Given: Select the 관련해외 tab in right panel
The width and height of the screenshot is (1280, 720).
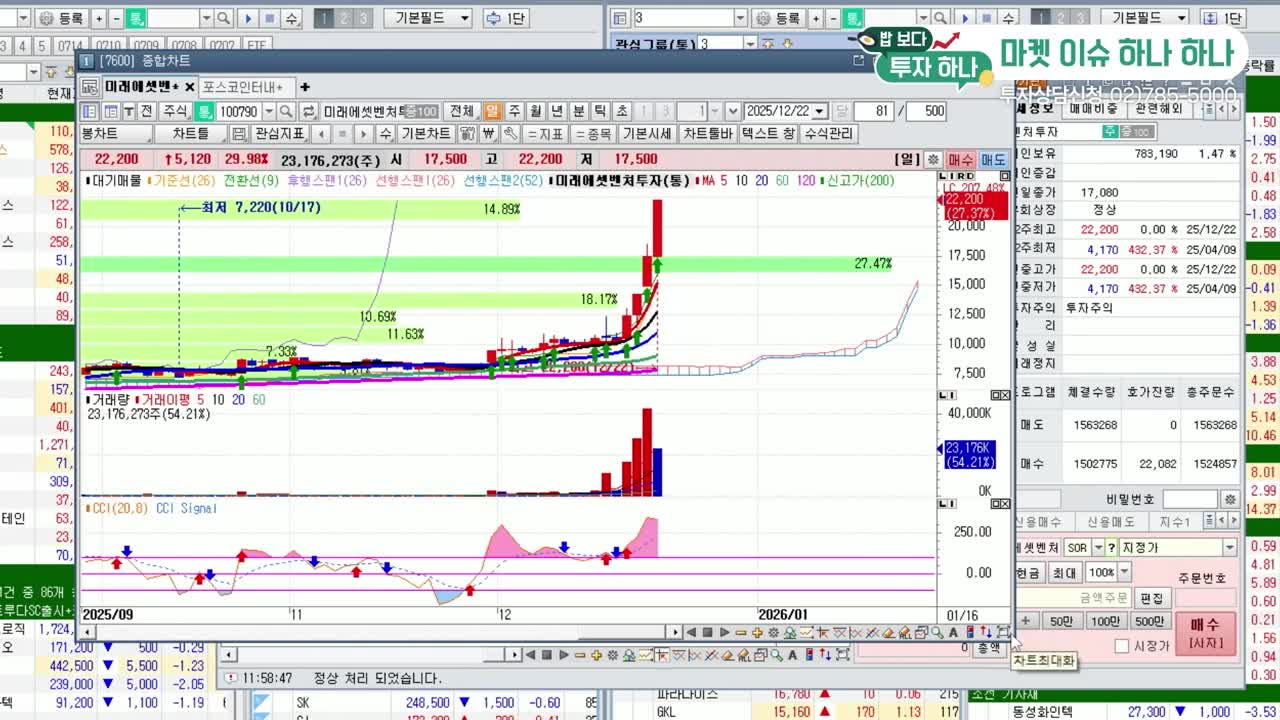Looking at the screenshot, I should (1159, 108).
